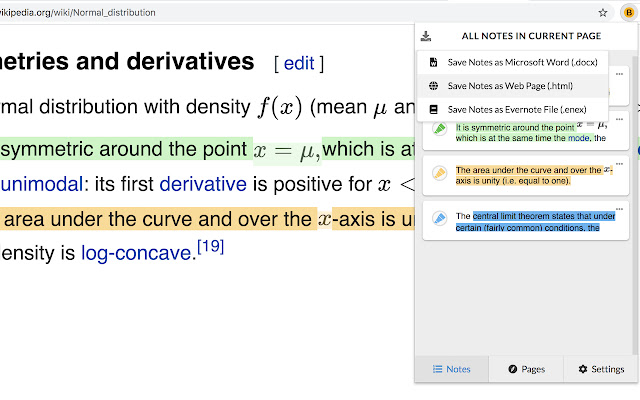Viewport: 640px width, 400px height.
Task: Switch to the Notes tab
Action: click(x=451, y=369)
